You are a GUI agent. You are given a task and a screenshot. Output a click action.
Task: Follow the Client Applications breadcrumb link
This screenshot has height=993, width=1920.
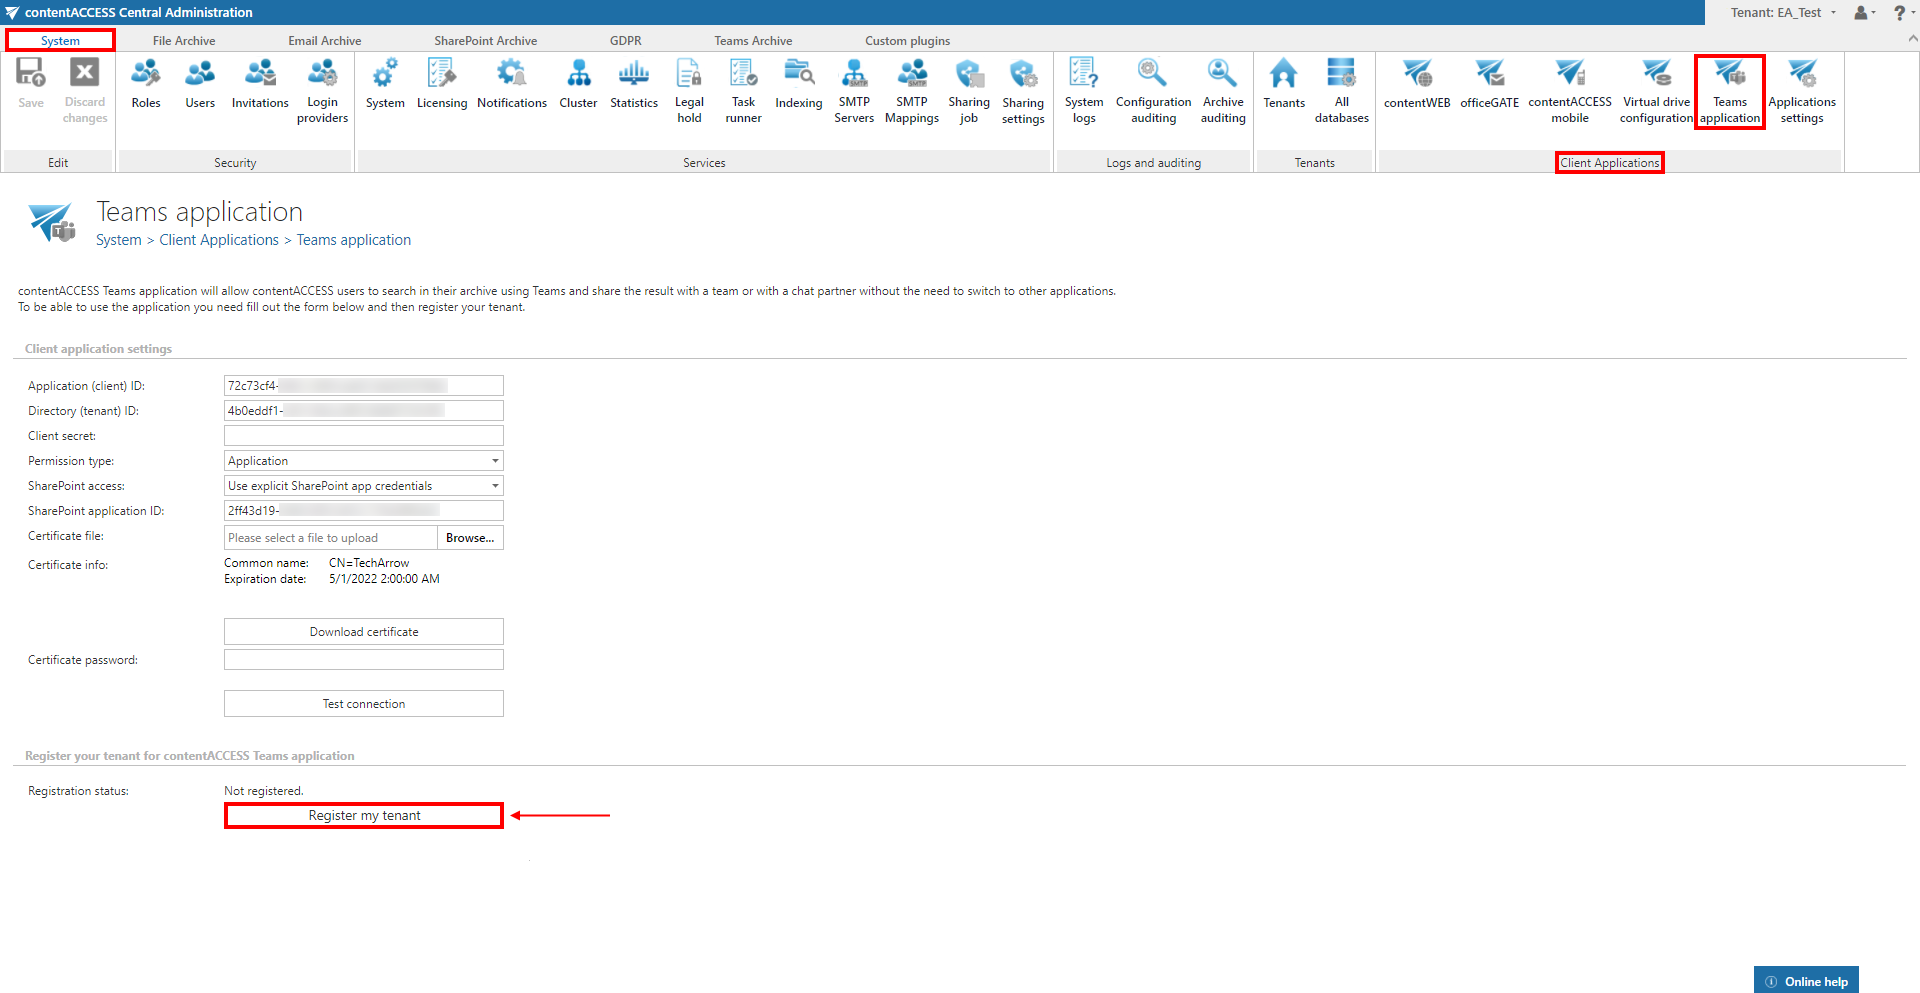[x=219, y=240]
